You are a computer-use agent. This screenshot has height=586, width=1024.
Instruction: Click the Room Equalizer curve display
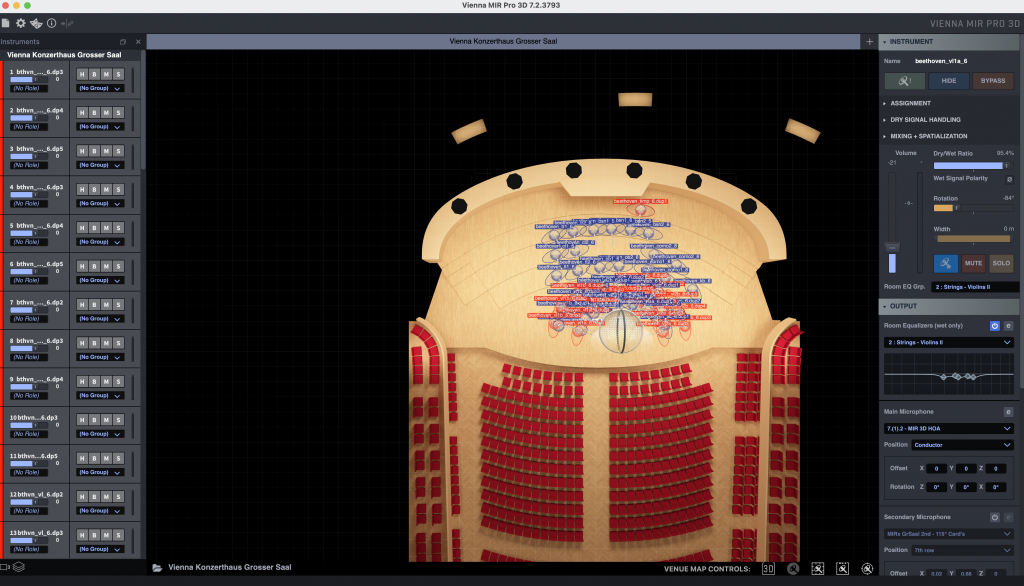948,374
